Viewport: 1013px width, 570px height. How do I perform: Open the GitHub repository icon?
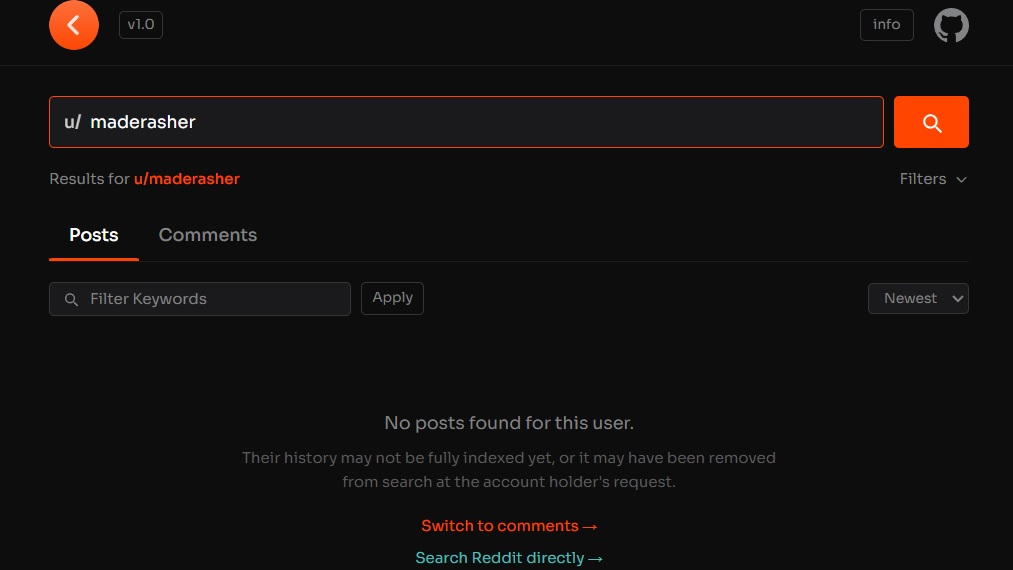[x=951, y=25]
